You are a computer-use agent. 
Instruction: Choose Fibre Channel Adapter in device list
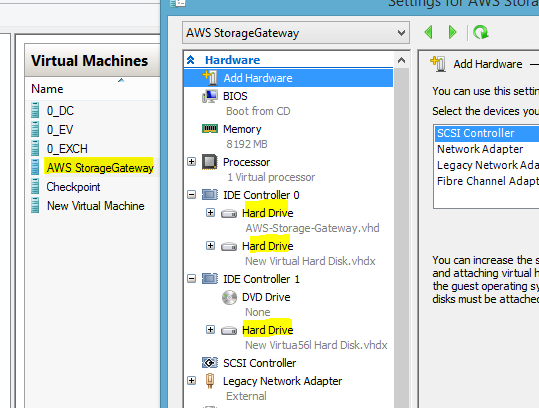pos(488,181)
